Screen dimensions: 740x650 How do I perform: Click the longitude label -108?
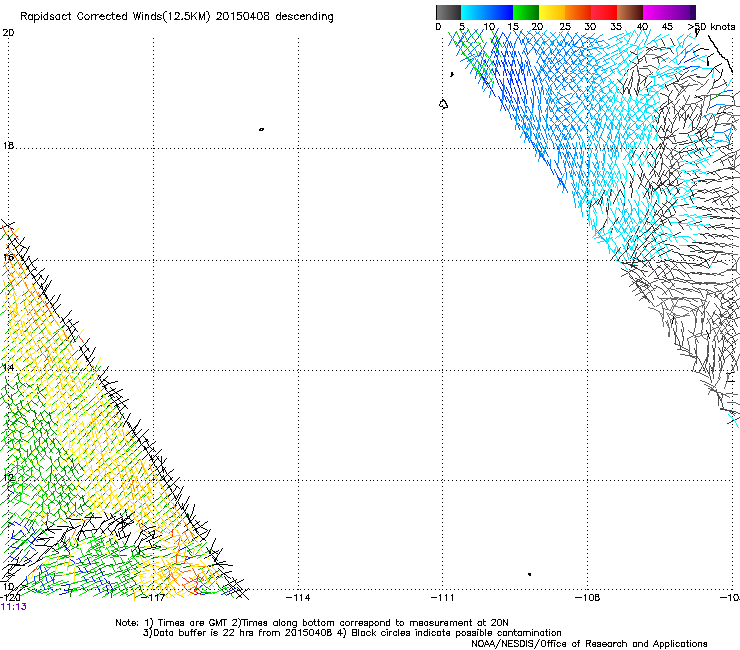pos(588,598)
